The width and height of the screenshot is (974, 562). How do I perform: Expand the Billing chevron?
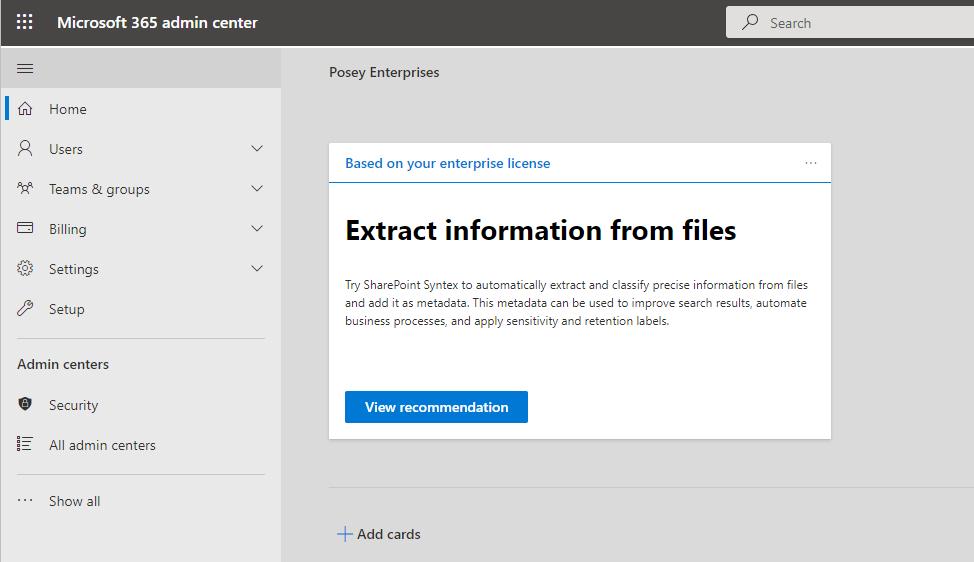click(x=257, y=229)
